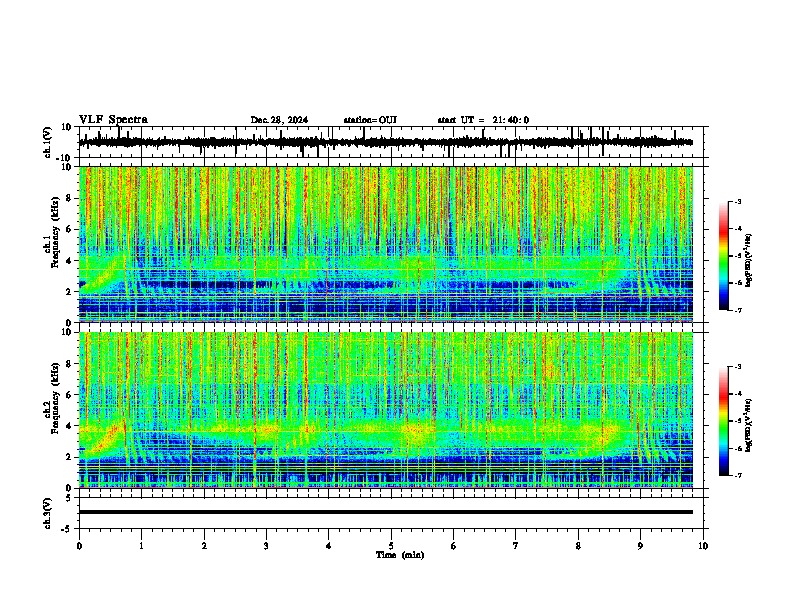Screen dimensions: 792x612
Task: Click the ch.2 colorbar log(PSD) label
Action: (x=749, y=425)
